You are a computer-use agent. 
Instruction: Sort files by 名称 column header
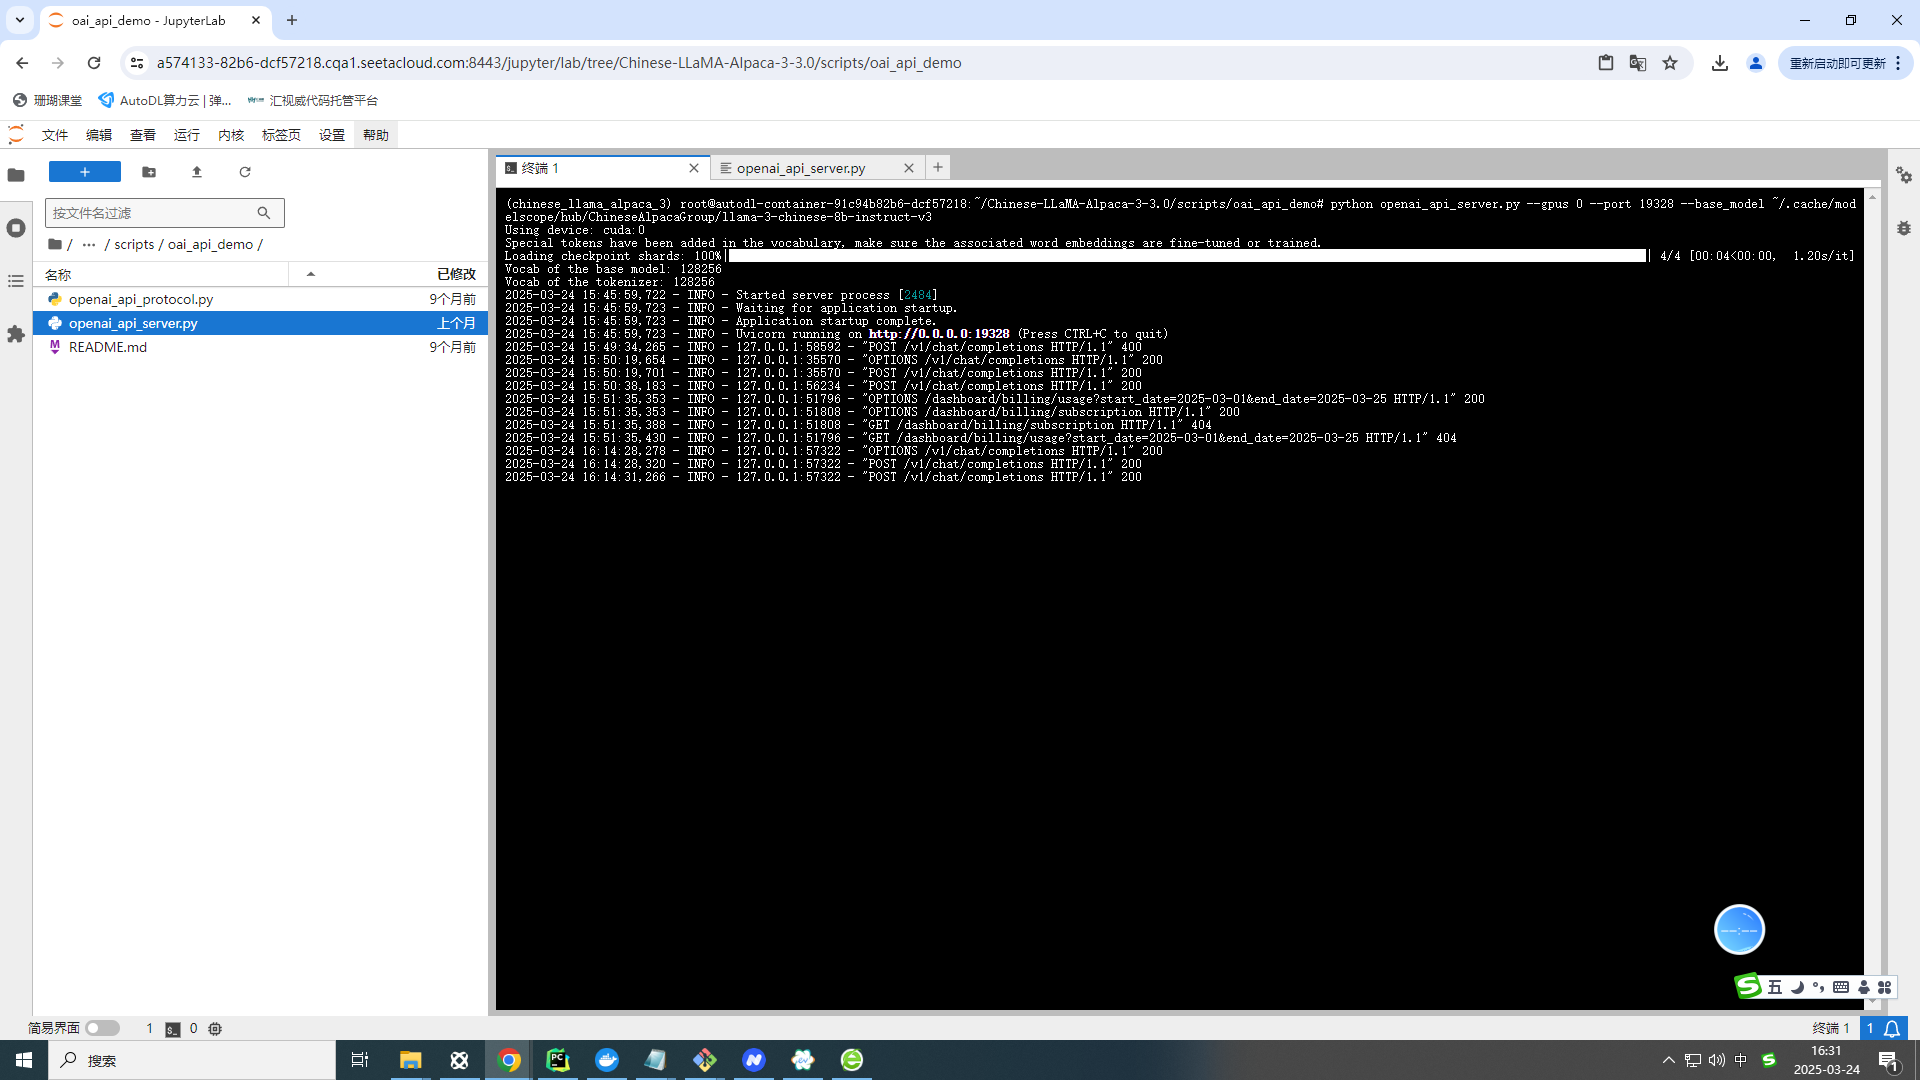[58, 275]
